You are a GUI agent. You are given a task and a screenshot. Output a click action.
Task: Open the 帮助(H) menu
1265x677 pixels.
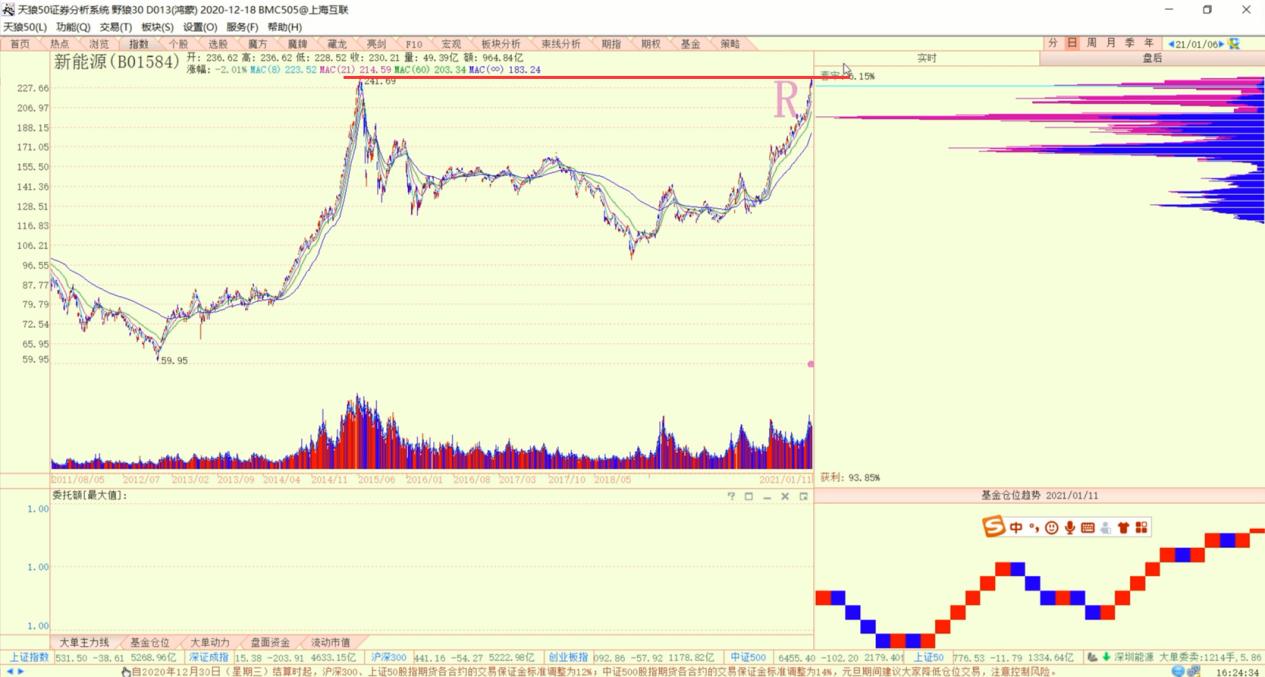pyautogui.click(x=284, y=27)
